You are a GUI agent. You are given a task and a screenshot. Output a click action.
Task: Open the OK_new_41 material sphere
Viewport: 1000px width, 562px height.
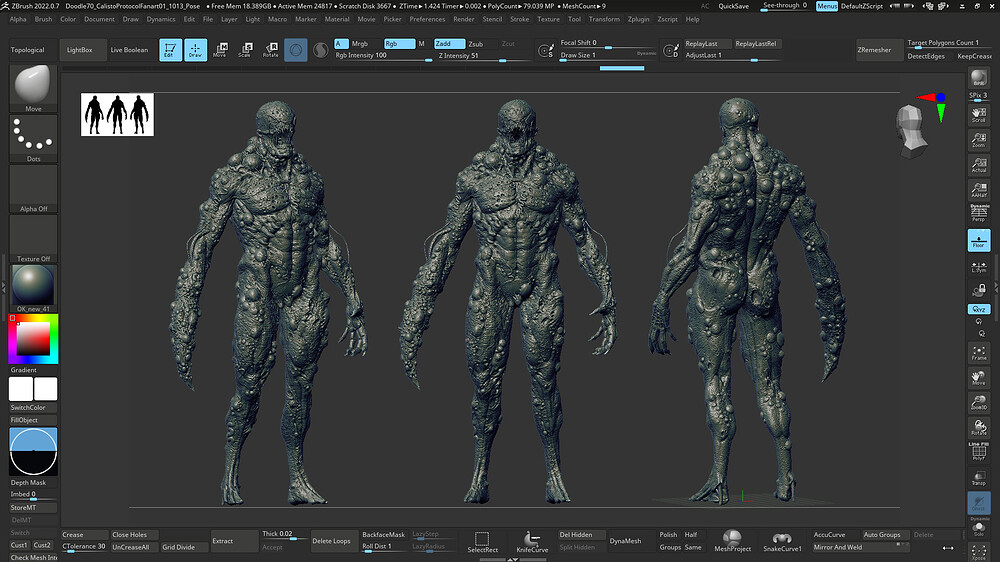tap(33, 288)
